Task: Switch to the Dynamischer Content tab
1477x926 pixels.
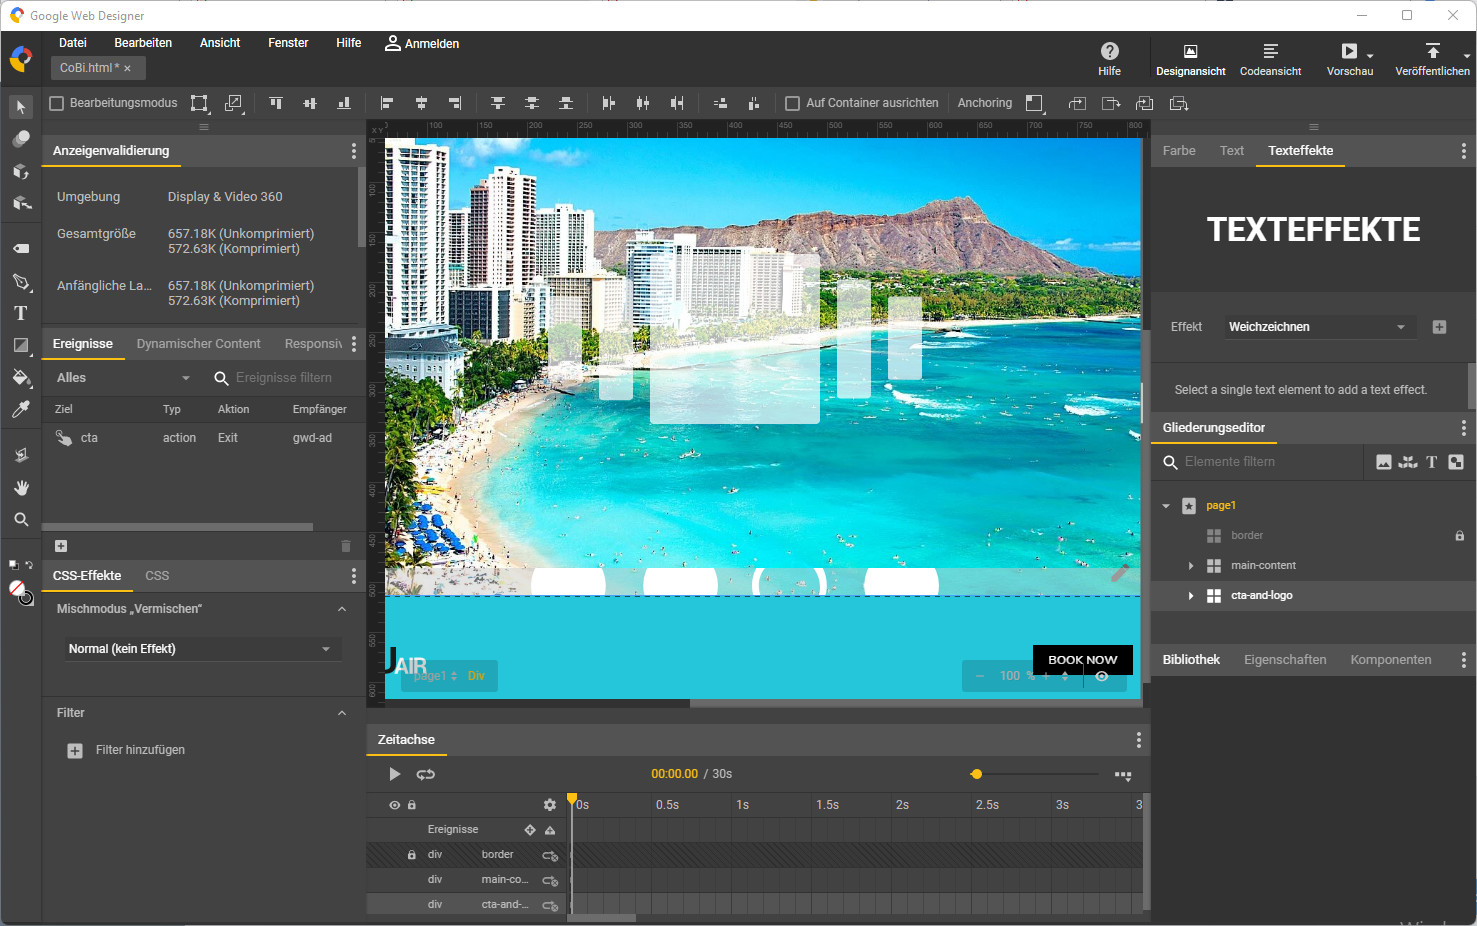Action: (x=198, y=343)
